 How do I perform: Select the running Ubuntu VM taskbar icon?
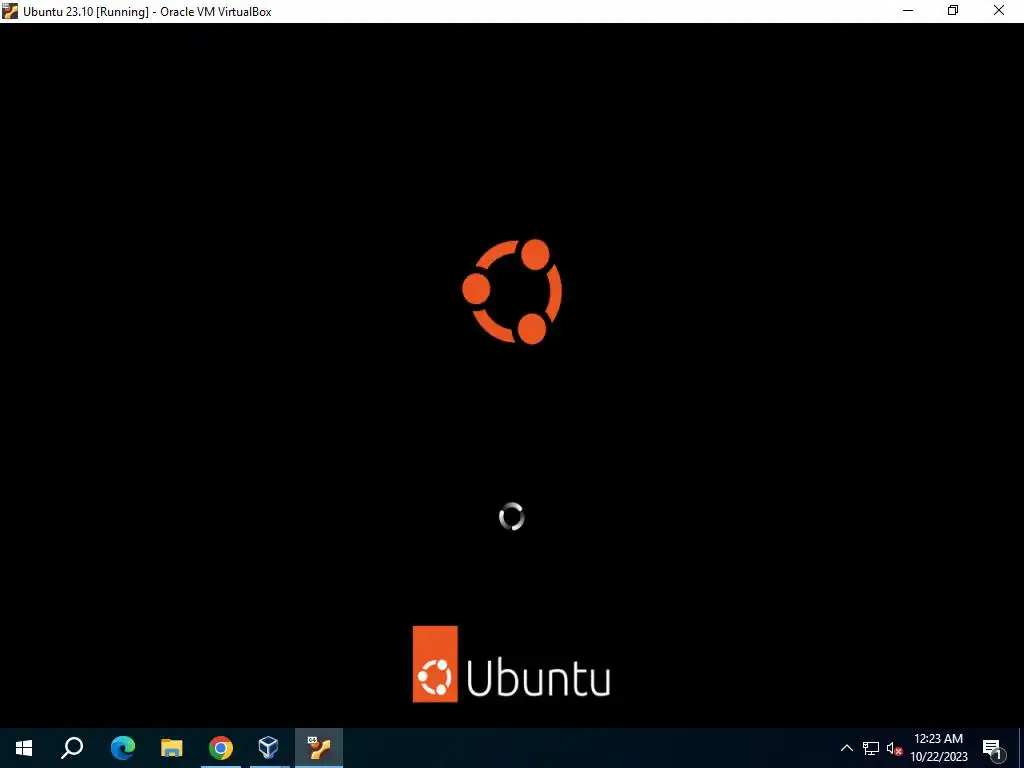tap(319, 748)
